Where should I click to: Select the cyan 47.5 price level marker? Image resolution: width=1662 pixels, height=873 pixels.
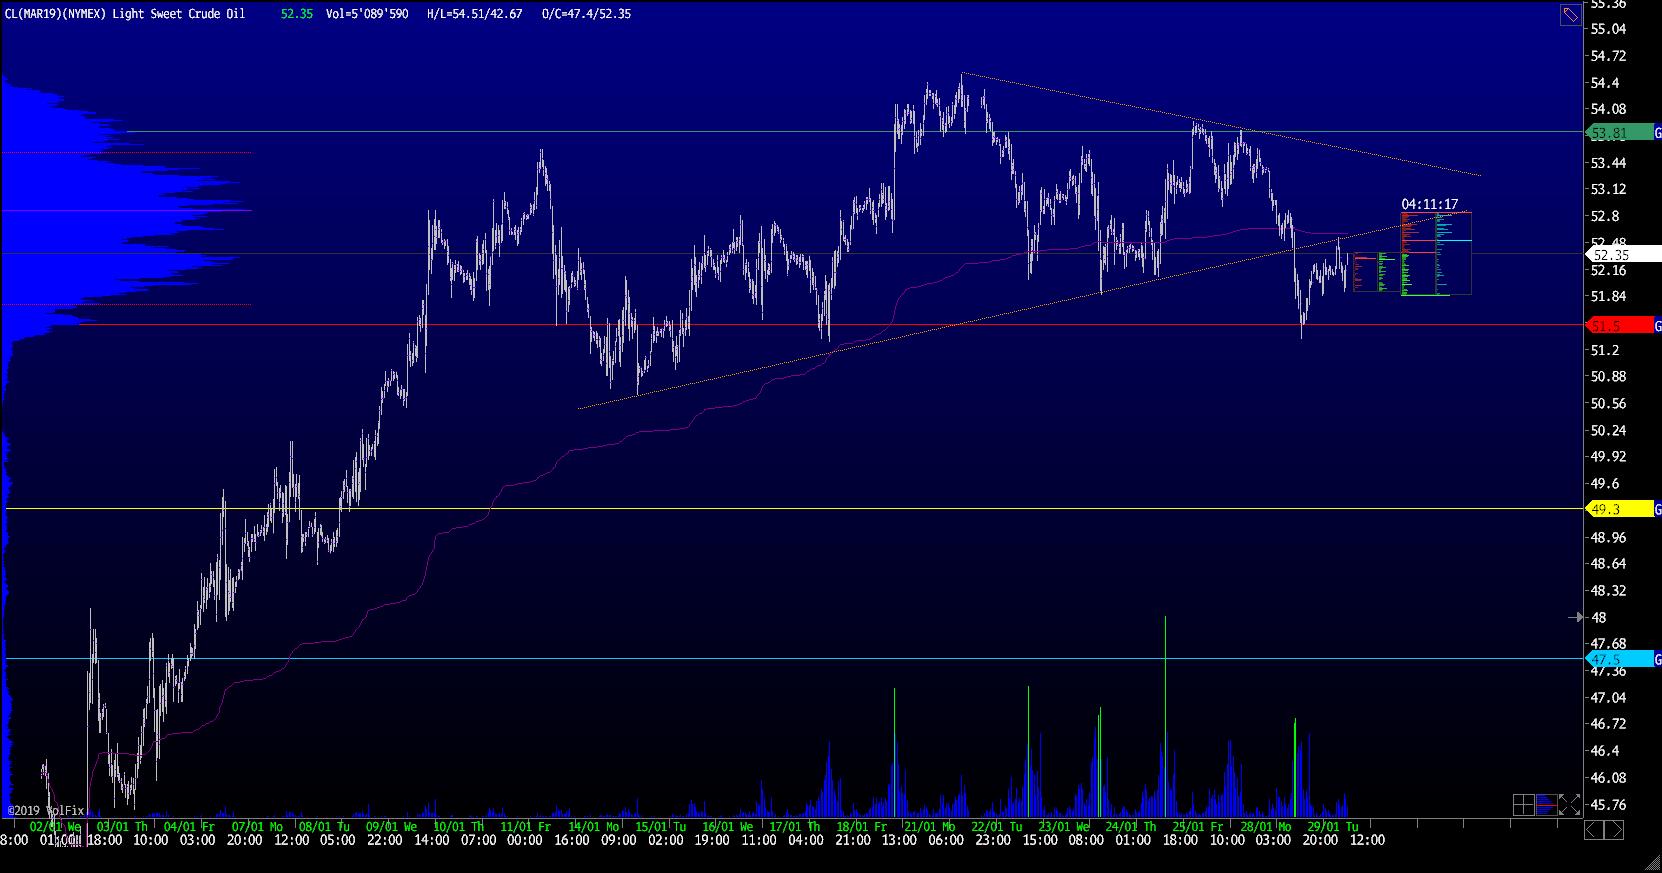click(x=1609, y=660)
